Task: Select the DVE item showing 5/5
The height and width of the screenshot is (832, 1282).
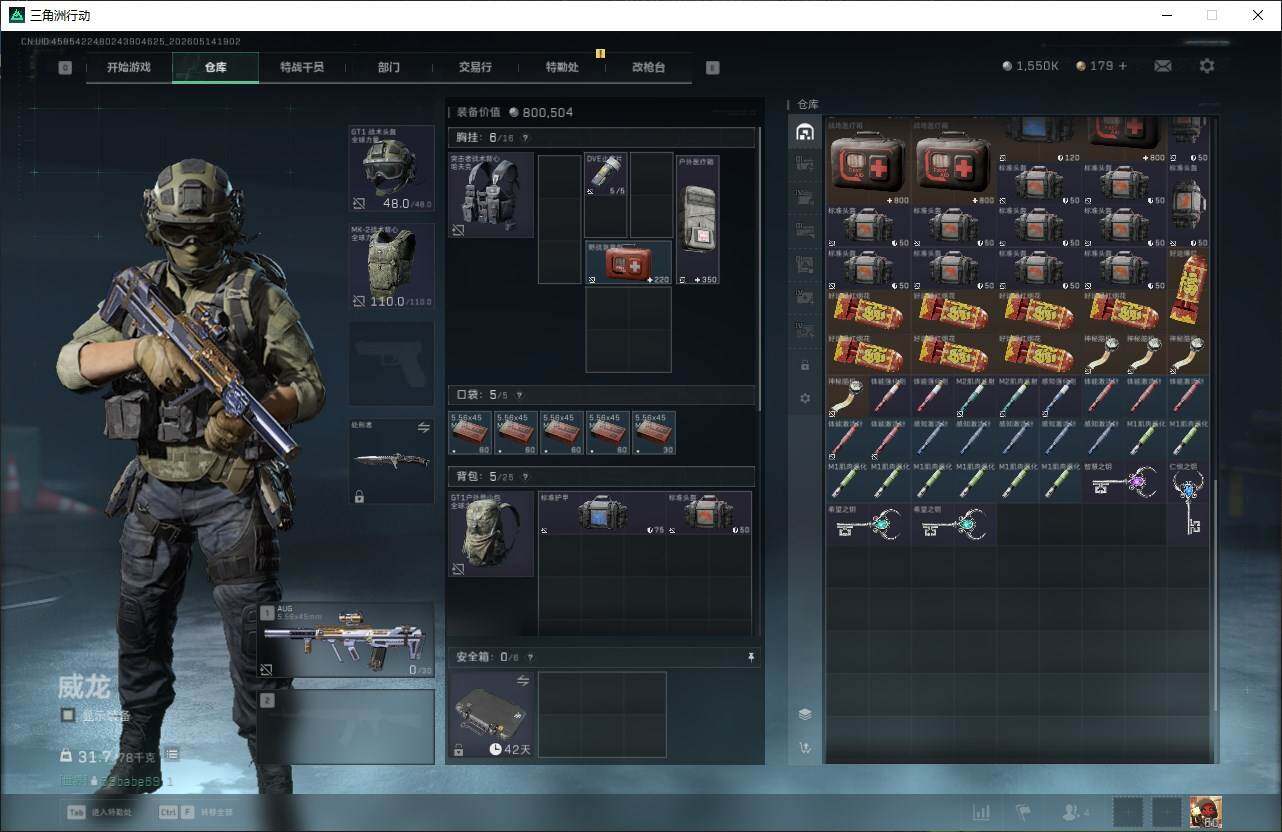Action: point(606,174)
